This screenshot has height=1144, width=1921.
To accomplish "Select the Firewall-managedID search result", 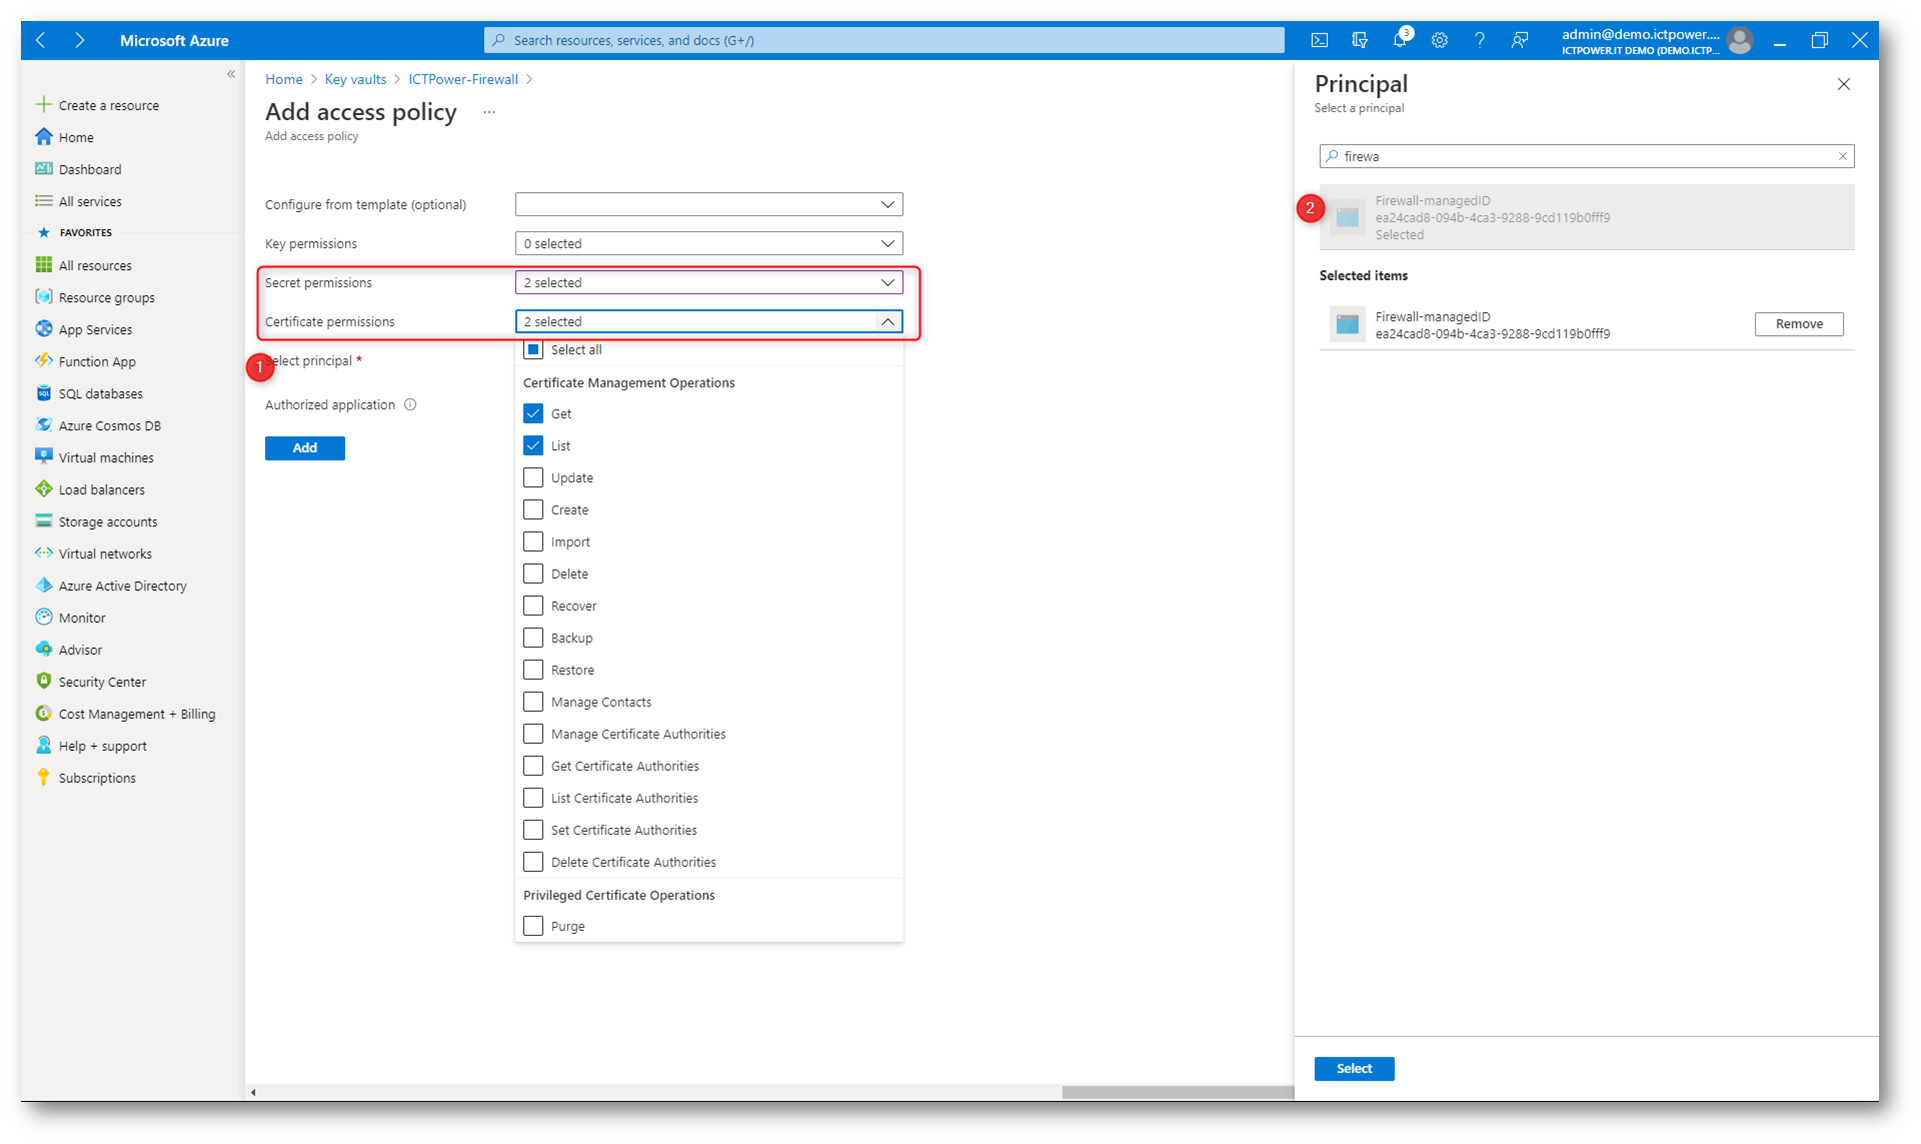I will pos(1586,217).
